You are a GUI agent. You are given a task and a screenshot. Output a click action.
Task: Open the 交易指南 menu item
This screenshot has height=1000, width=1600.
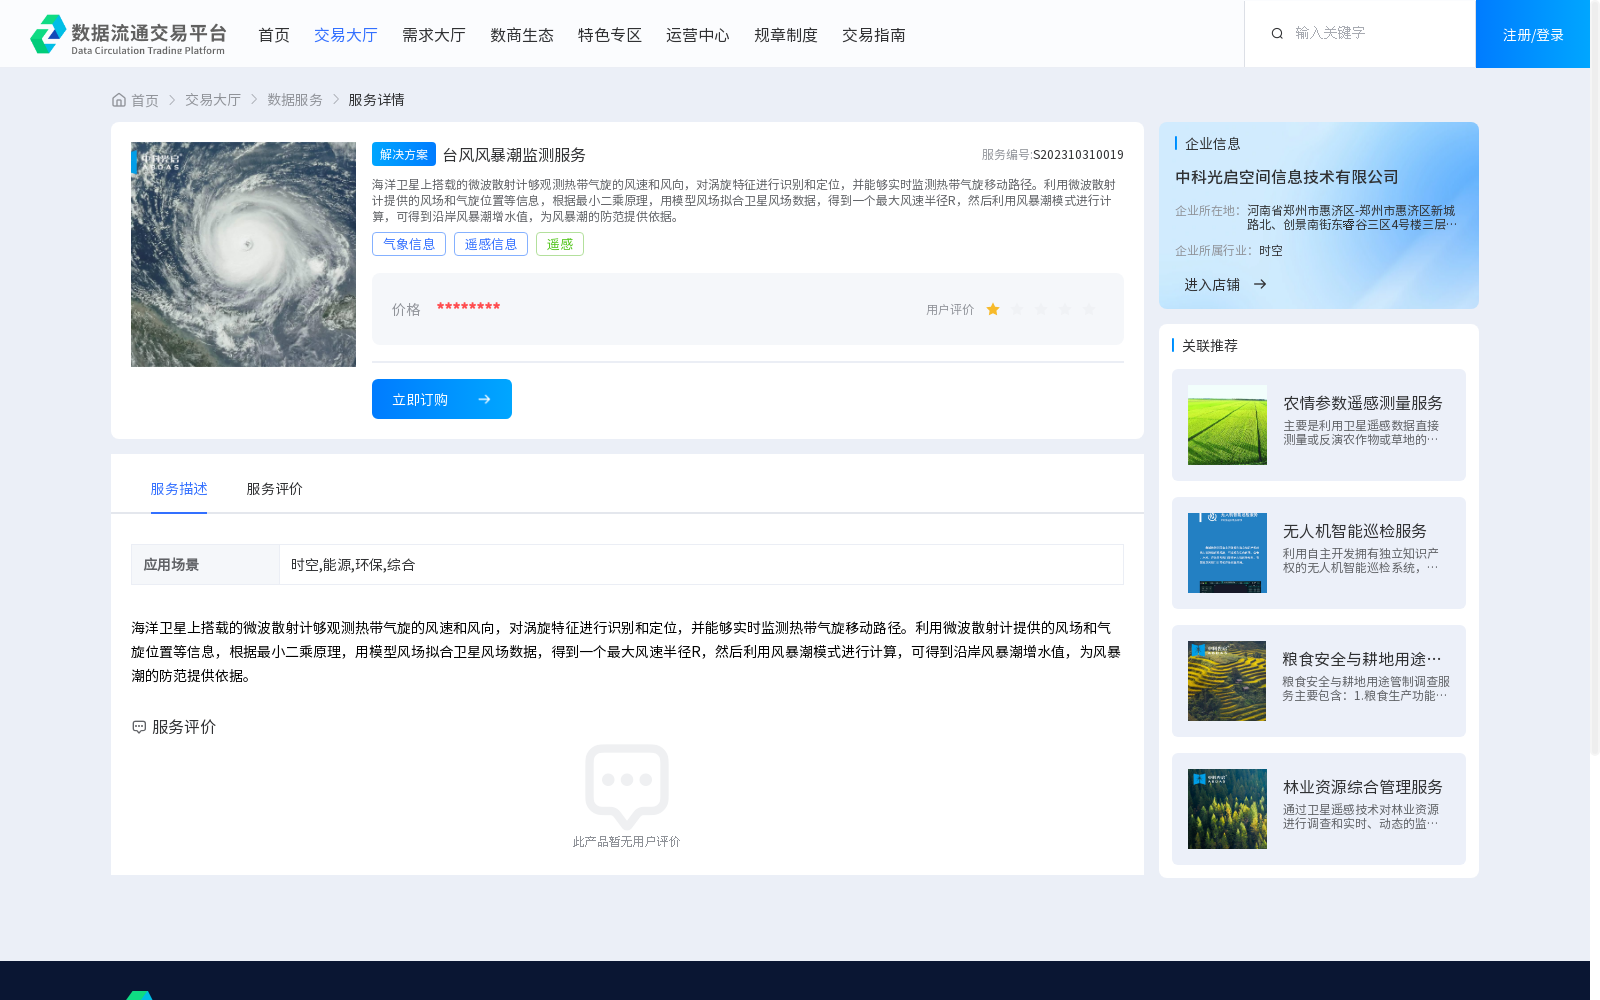tap(874, 35)
